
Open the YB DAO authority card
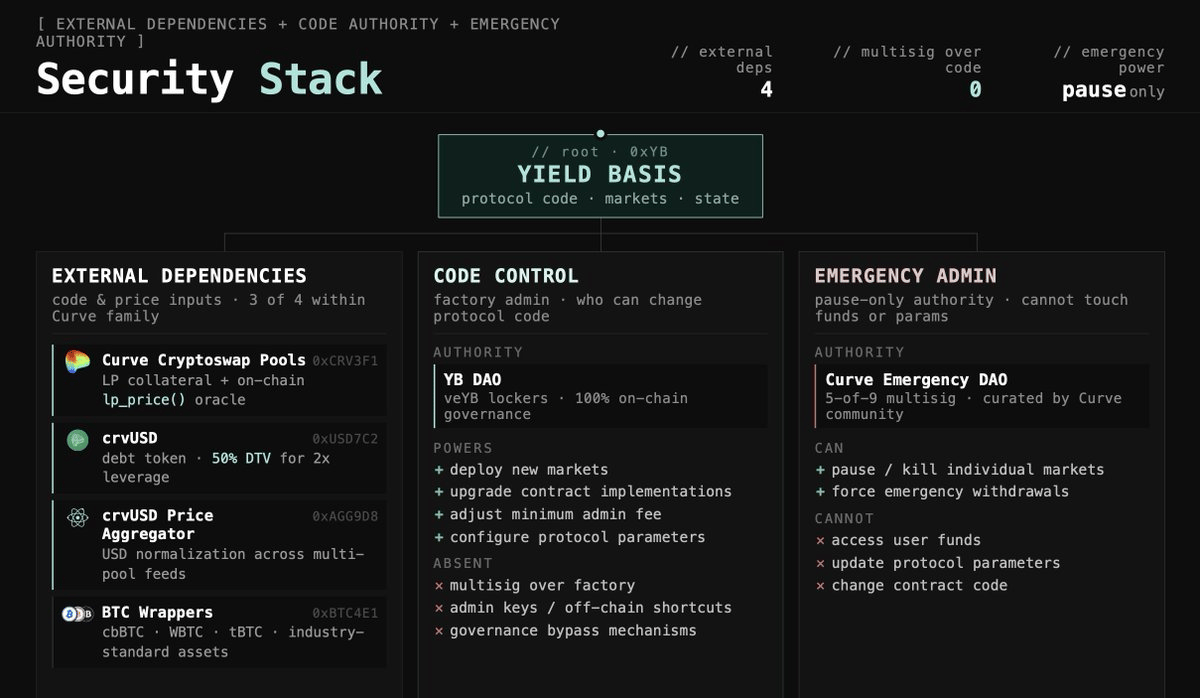tap(600, 396)
